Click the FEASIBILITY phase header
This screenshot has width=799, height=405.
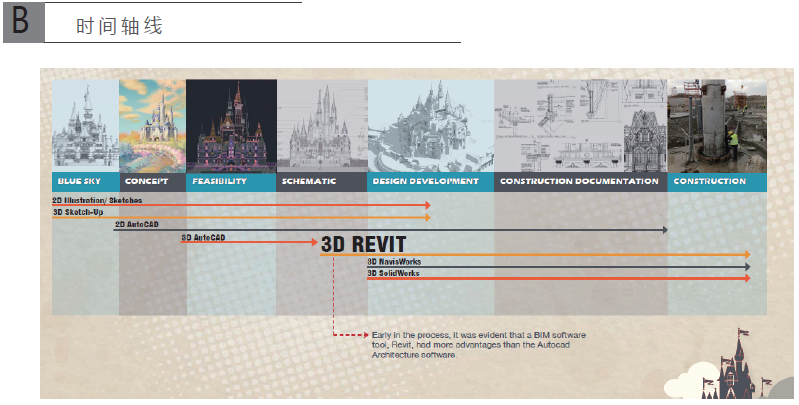tap(219, 182)
